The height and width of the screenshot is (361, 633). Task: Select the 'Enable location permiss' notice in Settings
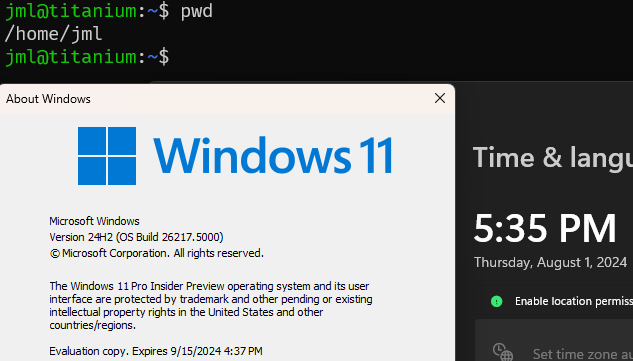[x=554, y=301]
